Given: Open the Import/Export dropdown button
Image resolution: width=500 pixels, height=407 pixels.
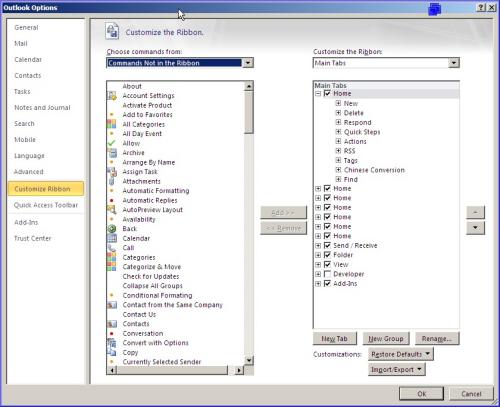Looking at the screenshot, I should pyautogui.click(x=397, y=370).
